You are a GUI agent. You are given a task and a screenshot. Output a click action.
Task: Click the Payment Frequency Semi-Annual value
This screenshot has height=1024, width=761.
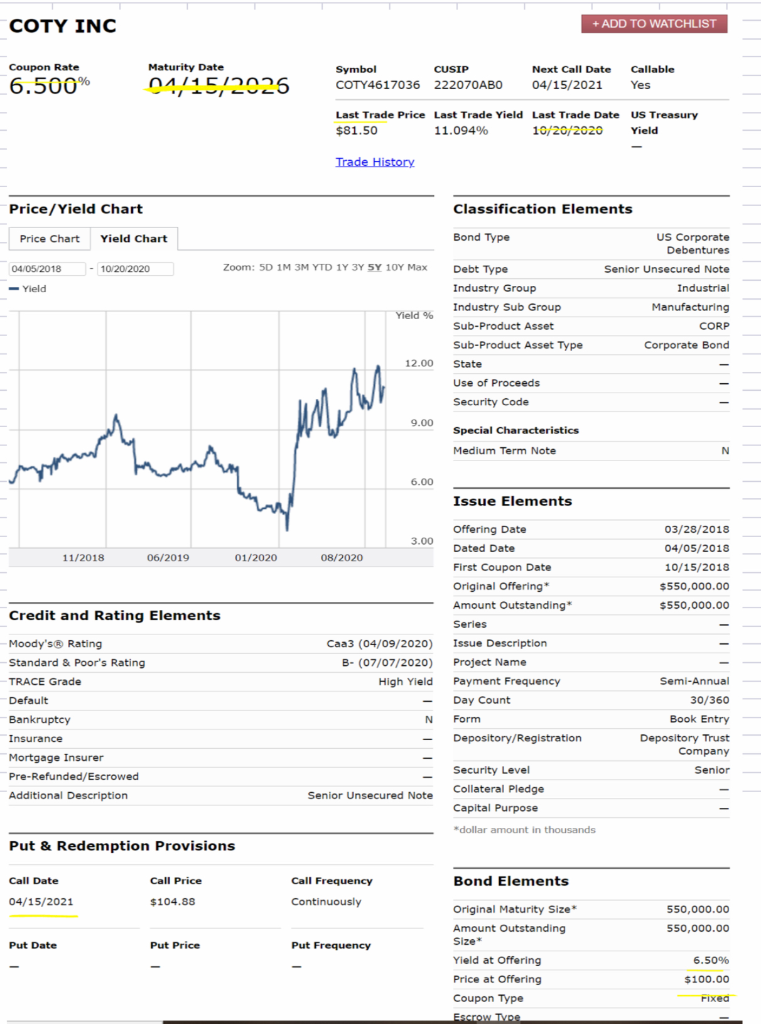click(x=694, y=681)
